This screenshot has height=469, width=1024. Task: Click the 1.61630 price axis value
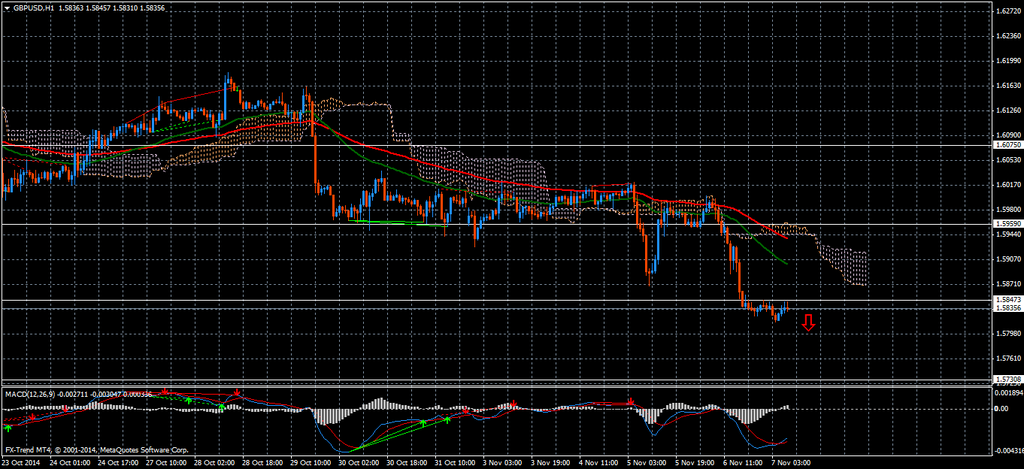(x=1008, y=86)
